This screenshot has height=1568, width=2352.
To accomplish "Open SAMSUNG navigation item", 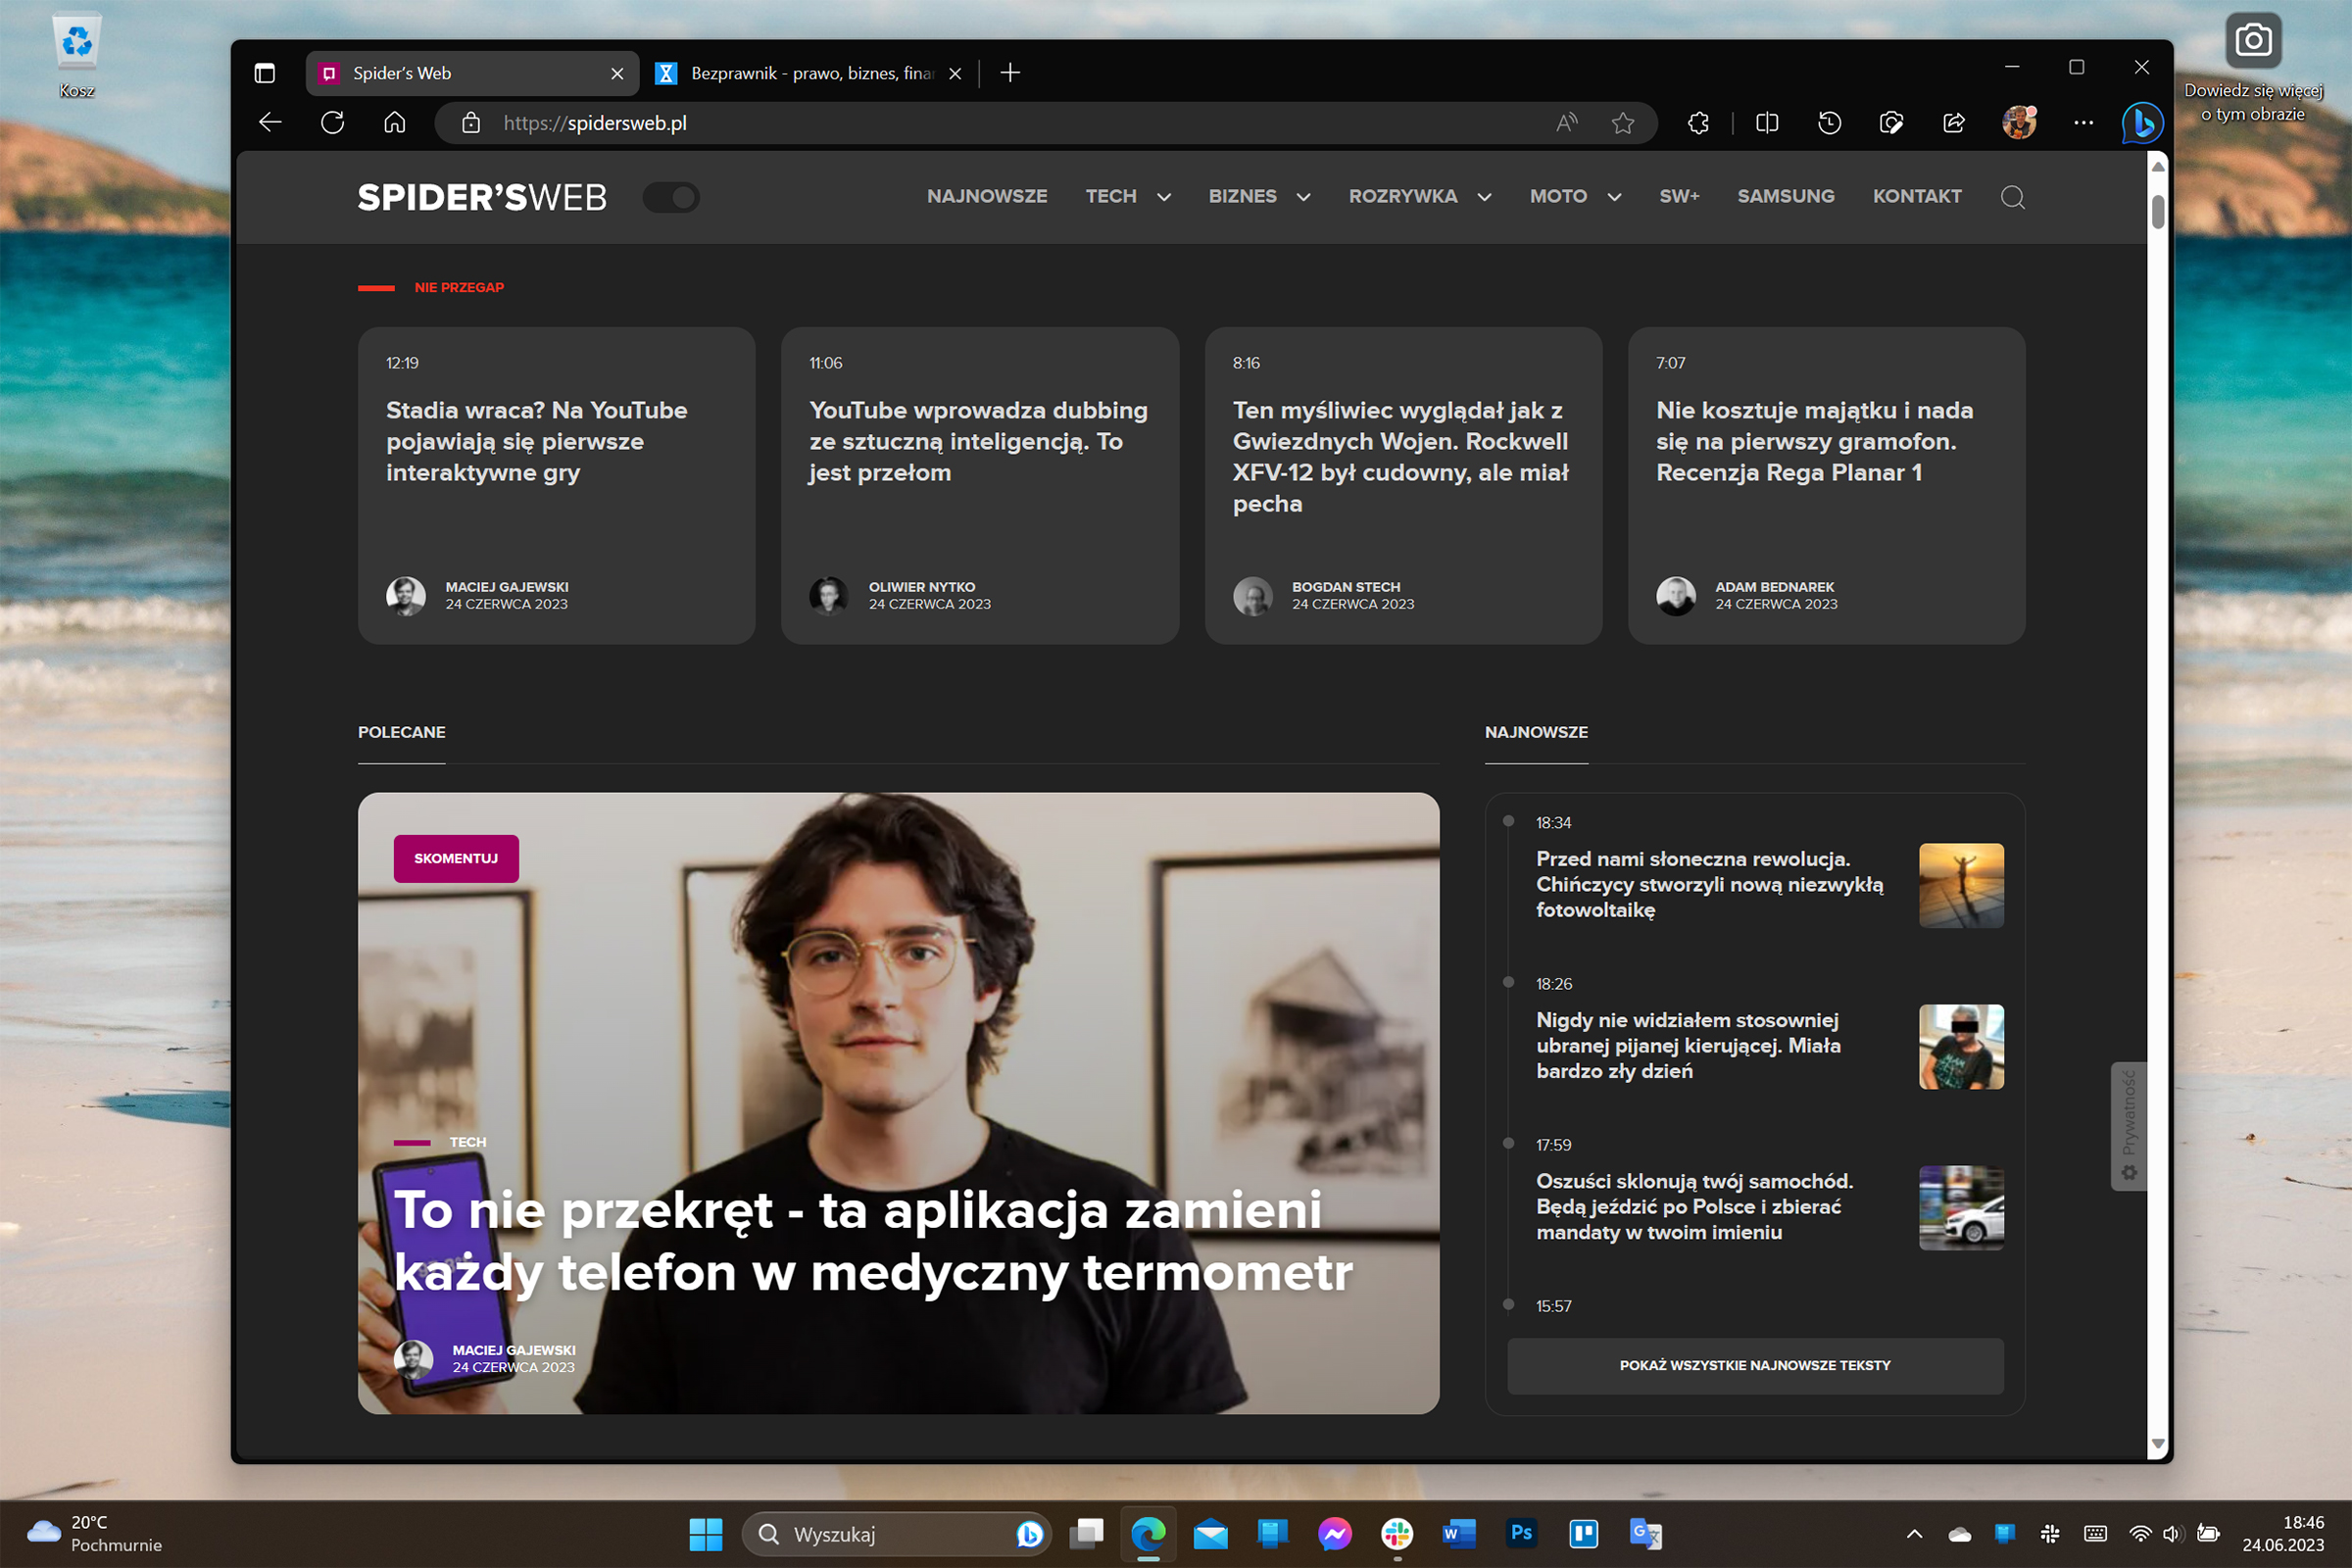I will (x=1786, y=196).
